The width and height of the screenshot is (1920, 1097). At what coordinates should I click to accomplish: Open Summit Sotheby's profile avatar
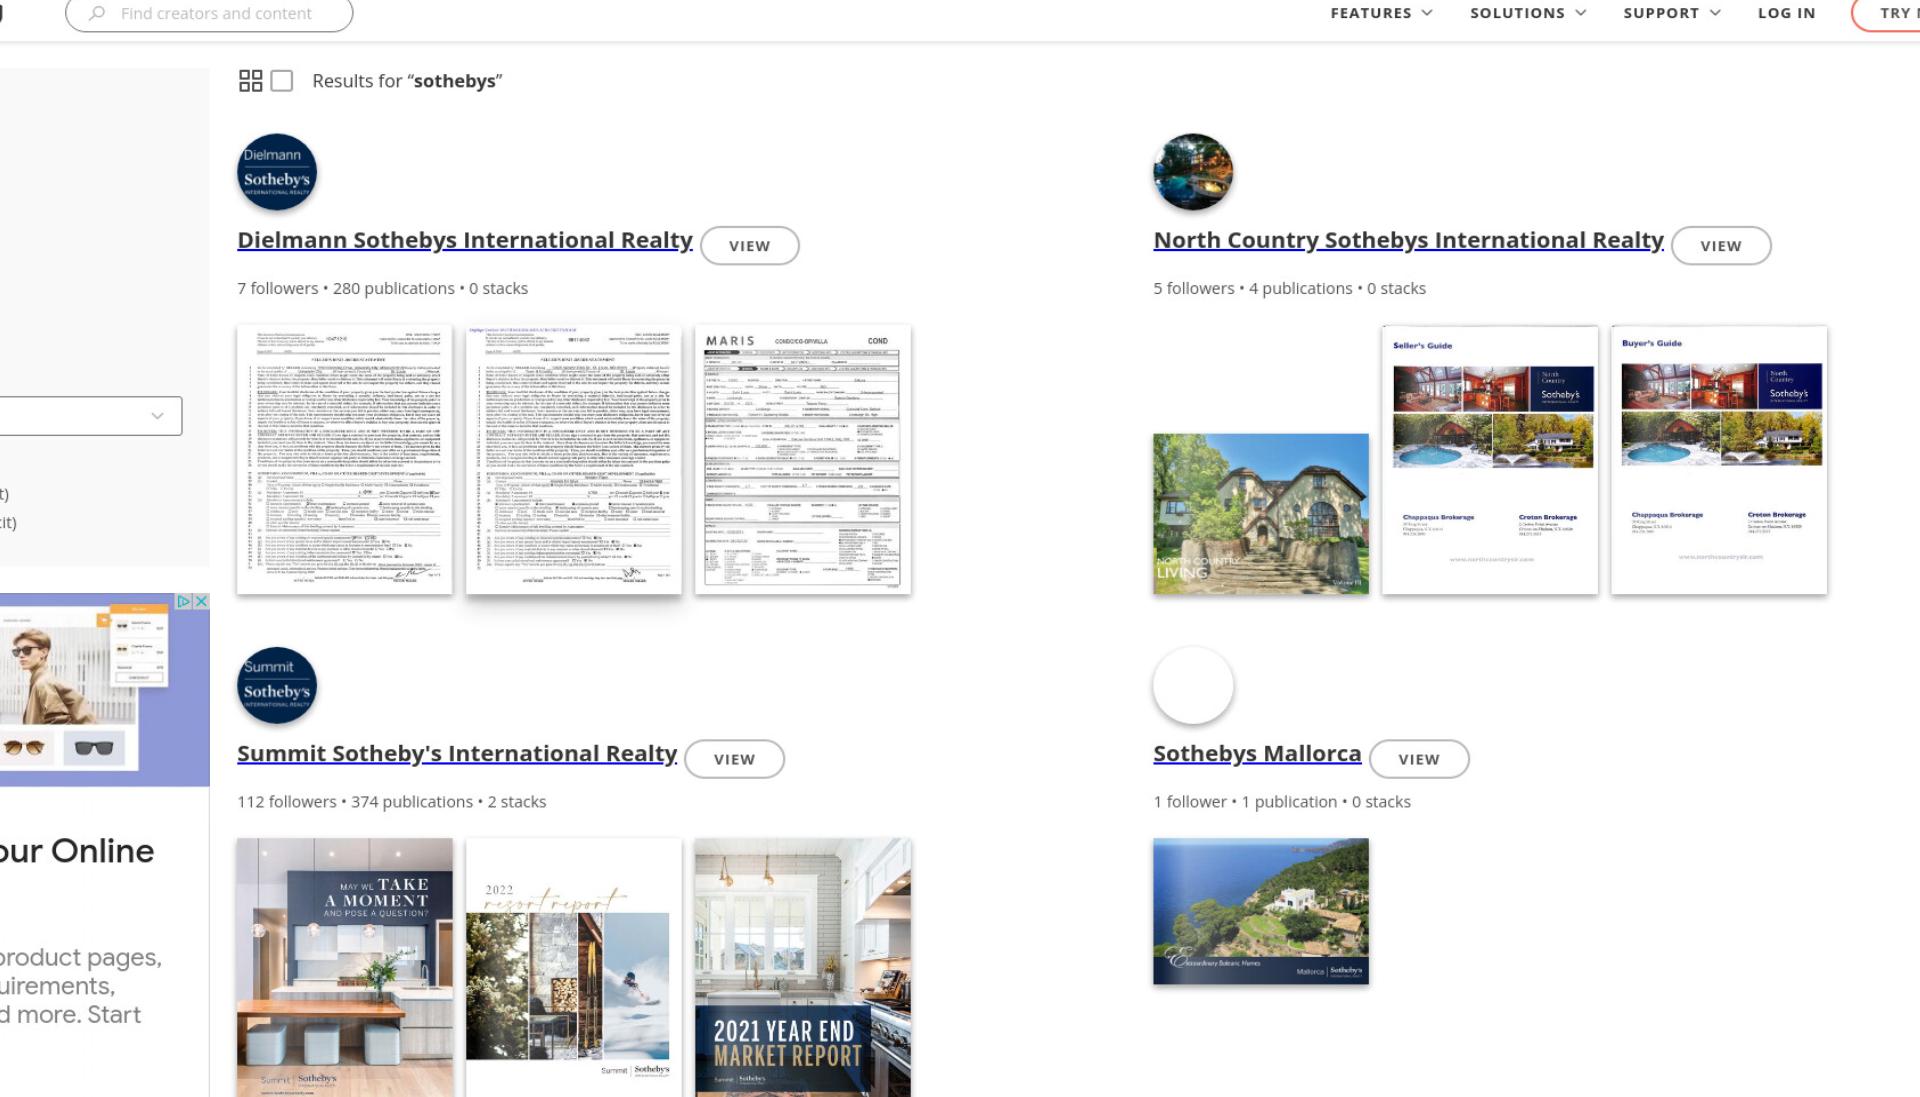coord(277,685)
